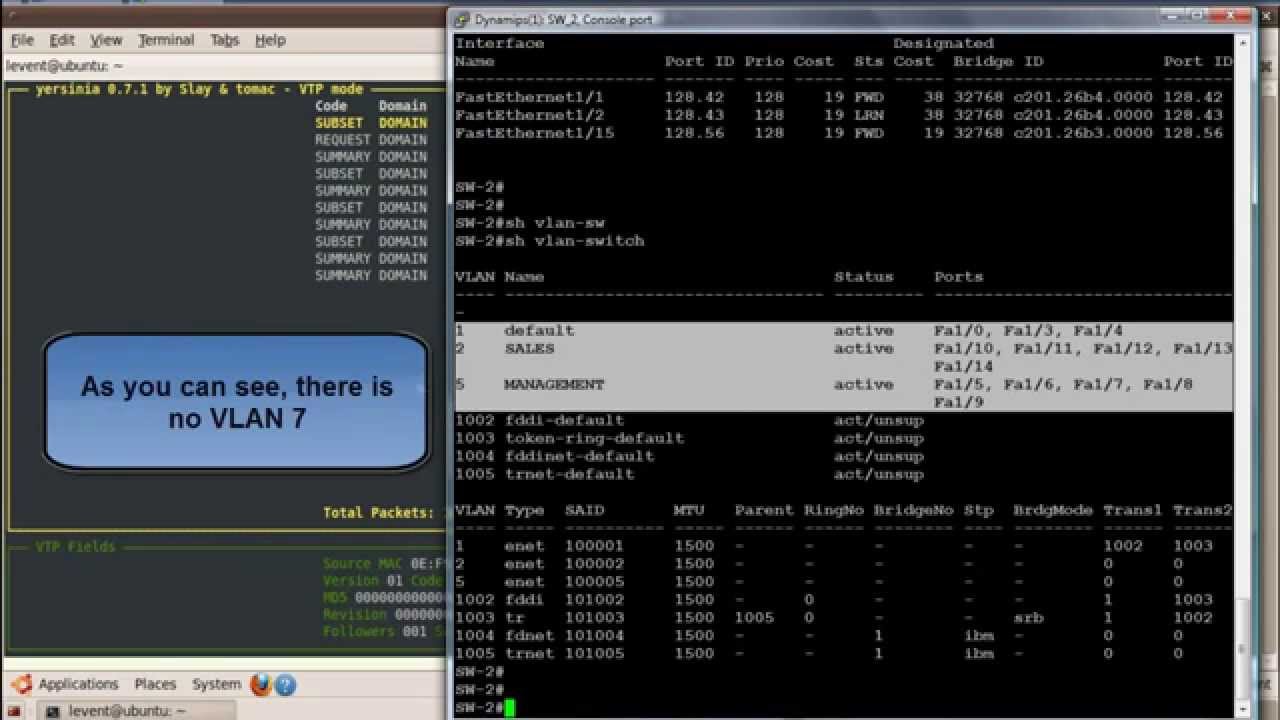
Task: Click the SAID value 101003
Action: (x=594, y=618)
